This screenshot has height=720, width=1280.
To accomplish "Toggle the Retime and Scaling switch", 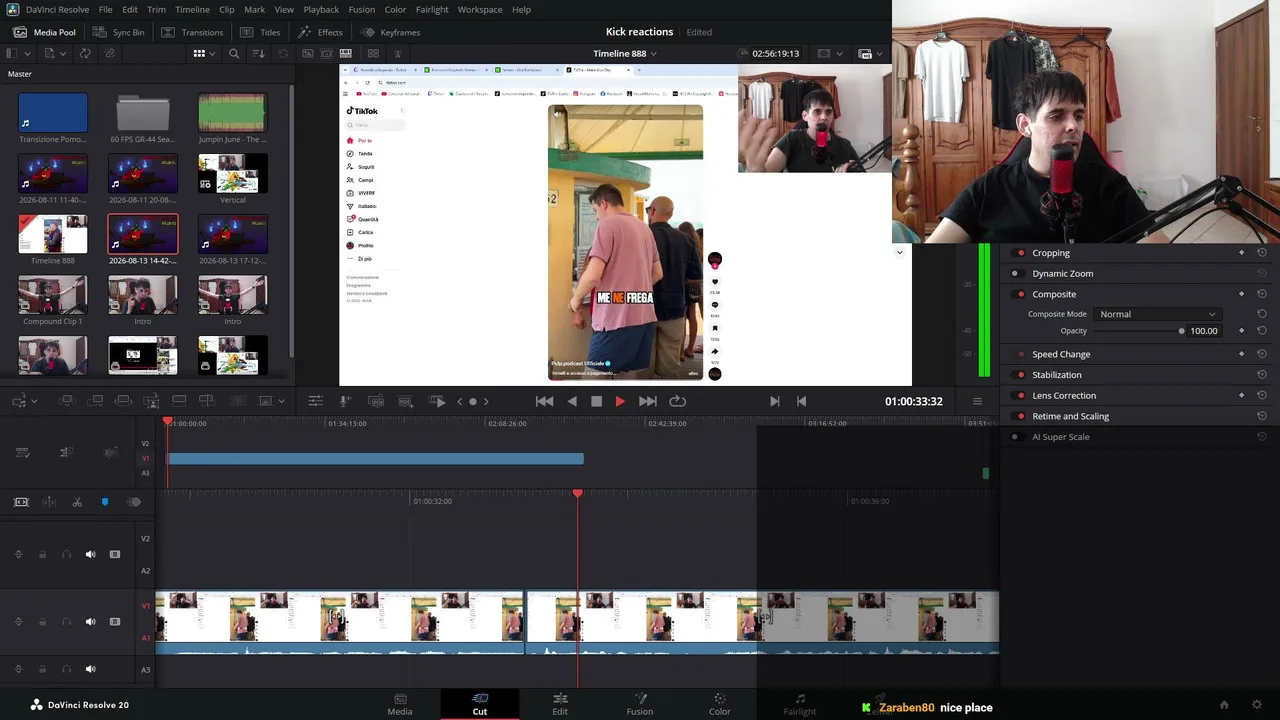I will click(x=1020, y=416).
